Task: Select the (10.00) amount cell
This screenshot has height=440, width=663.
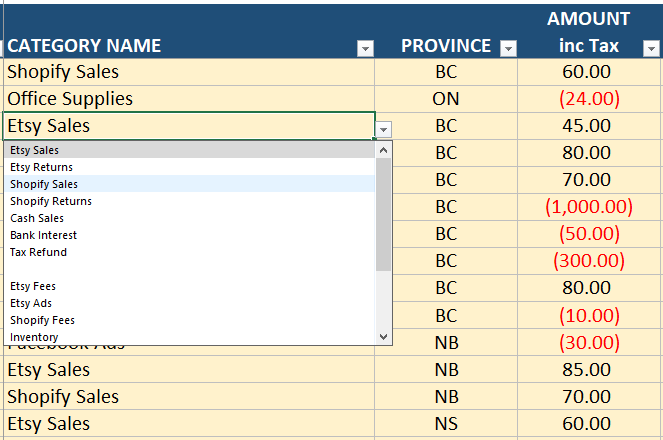Action: tap(588, 315)
